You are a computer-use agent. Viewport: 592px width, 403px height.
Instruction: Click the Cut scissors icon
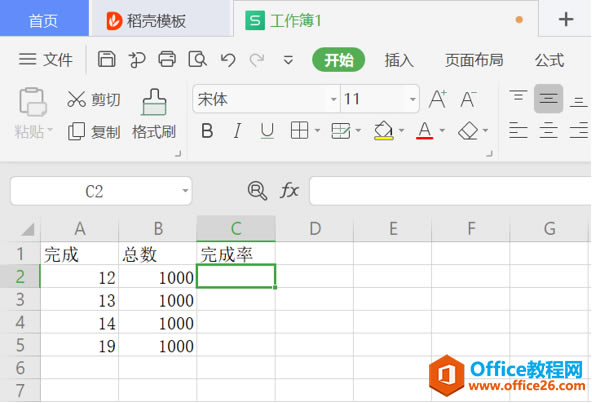click(x=76, y=99)
